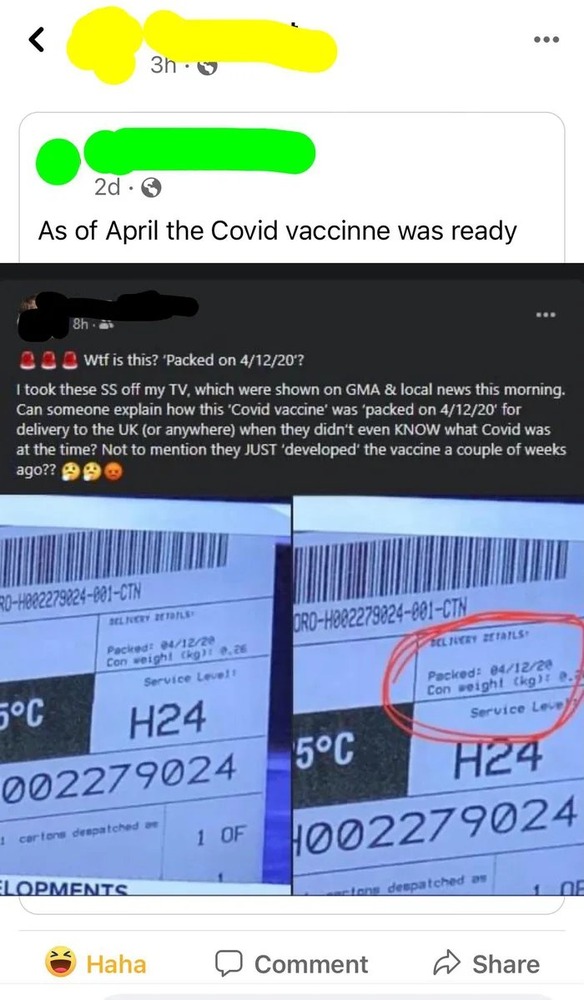The image size is (584, 1000).
Task: Tap the Share arrow icon
Action: (446, 963)
